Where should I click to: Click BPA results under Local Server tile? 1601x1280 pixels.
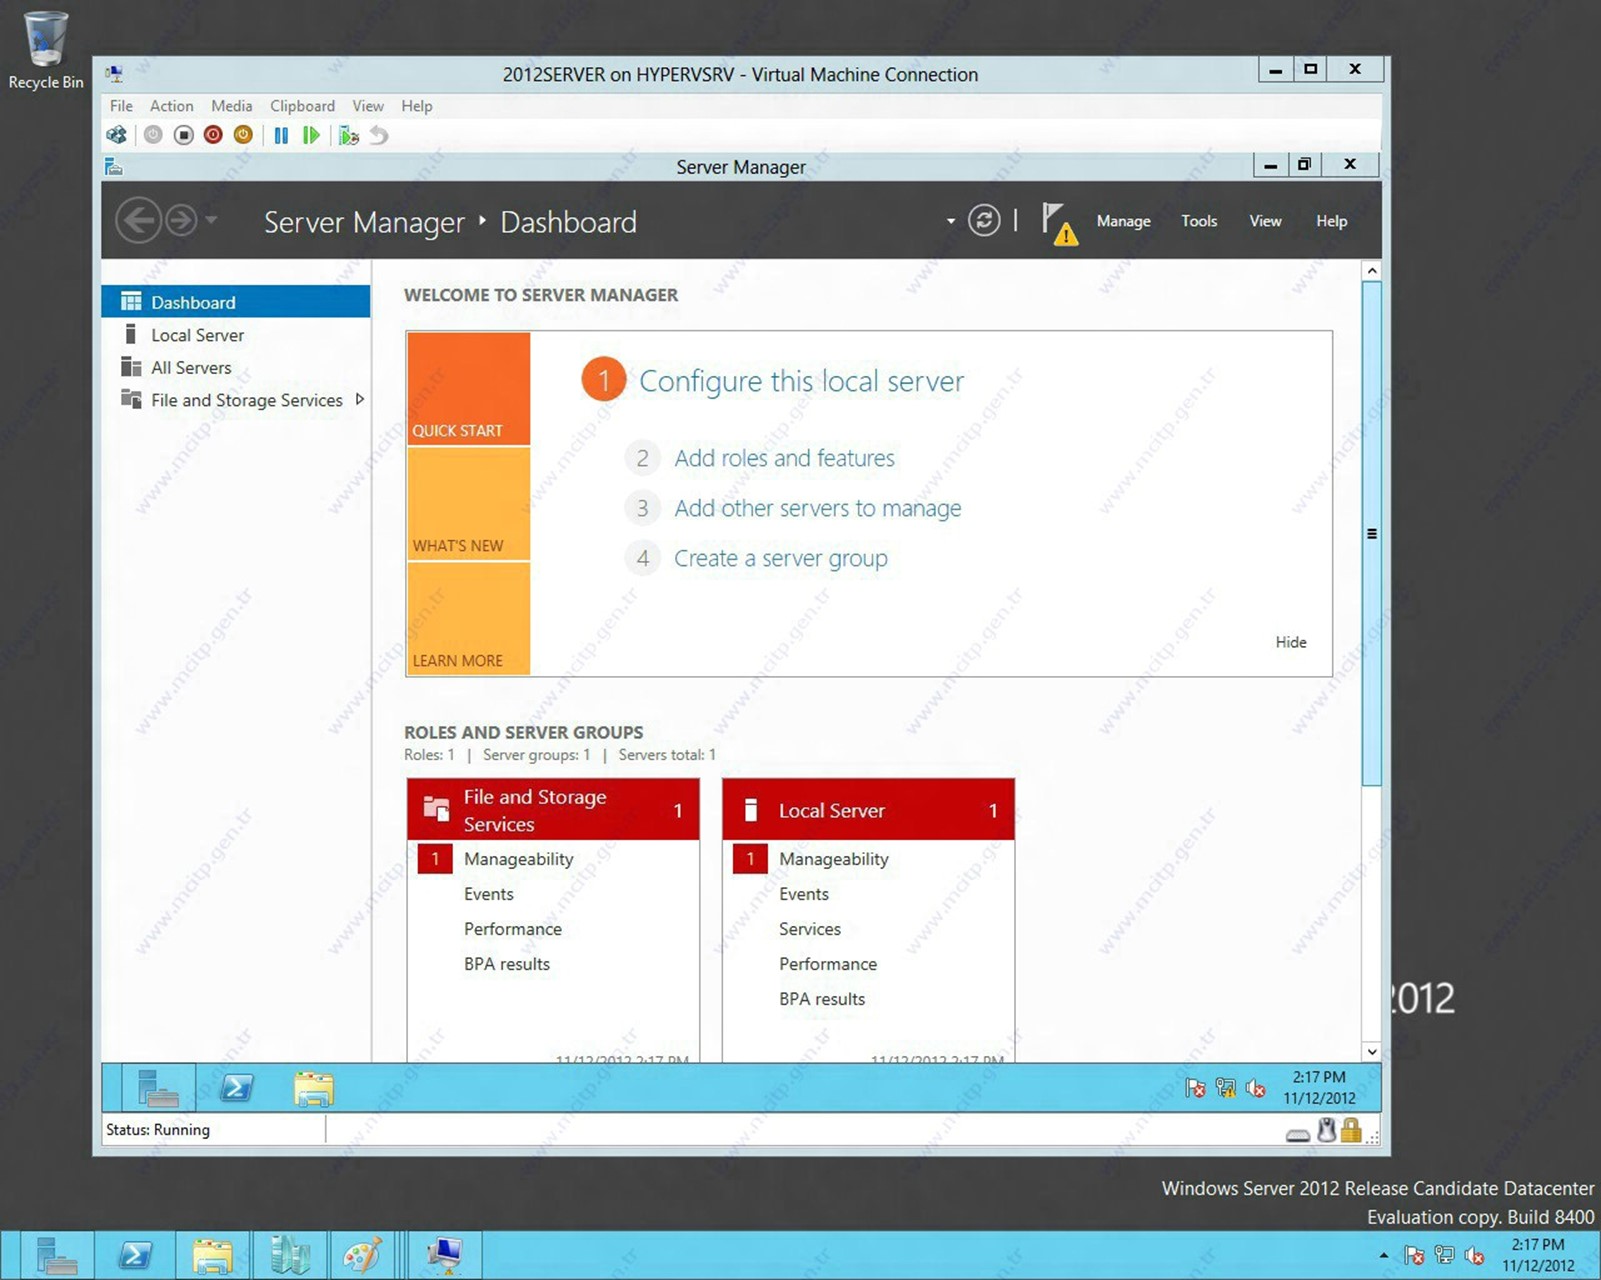pyautogui.click(x=821, y=999)
